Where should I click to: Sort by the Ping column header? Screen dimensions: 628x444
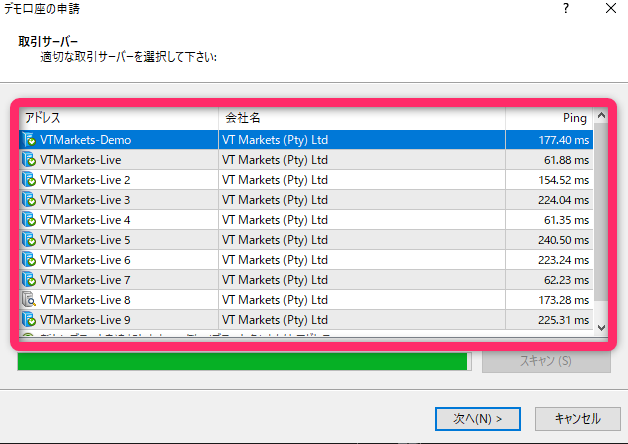[x=549, y=118]
